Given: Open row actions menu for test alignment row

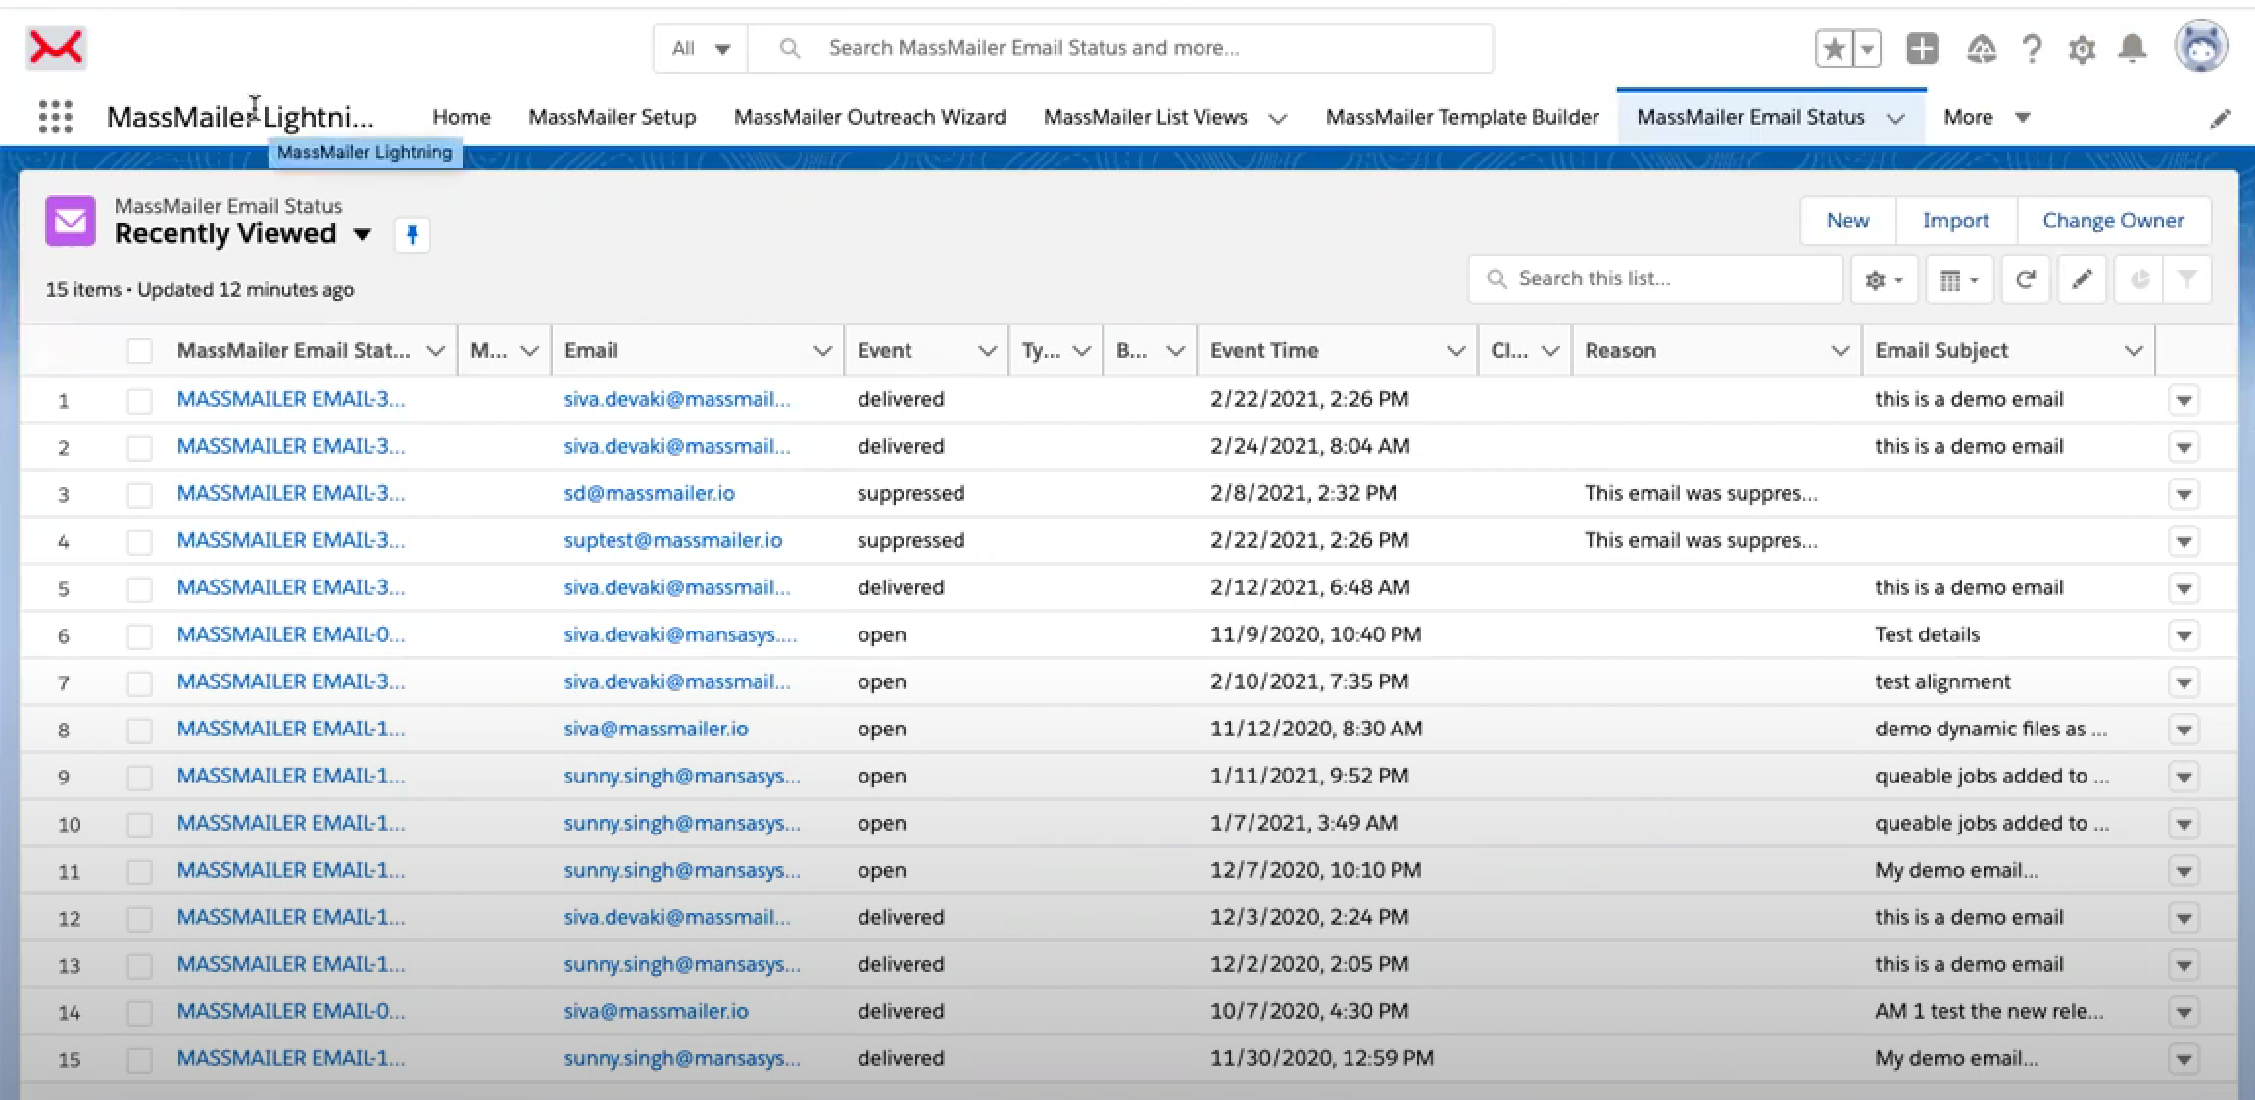Looking at the screenshot, I should tap(2184, 682).
